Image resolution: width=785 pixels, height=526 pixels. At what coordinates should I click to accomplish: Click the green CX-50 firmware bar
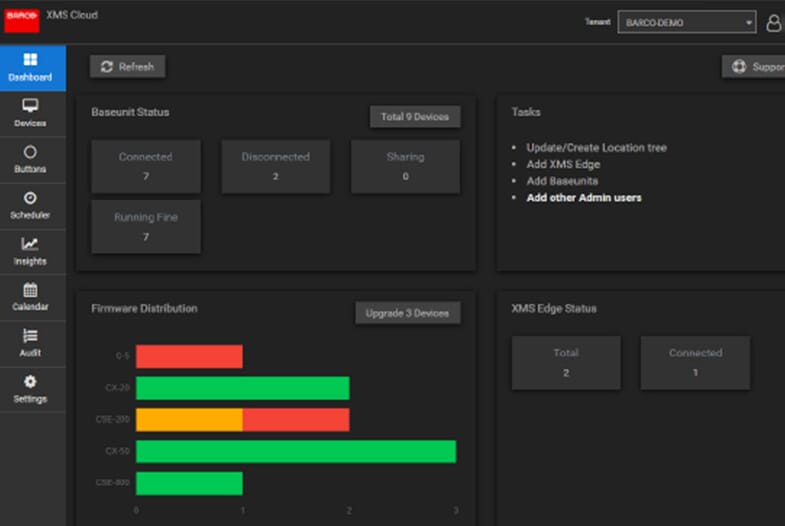pos(295,451)
